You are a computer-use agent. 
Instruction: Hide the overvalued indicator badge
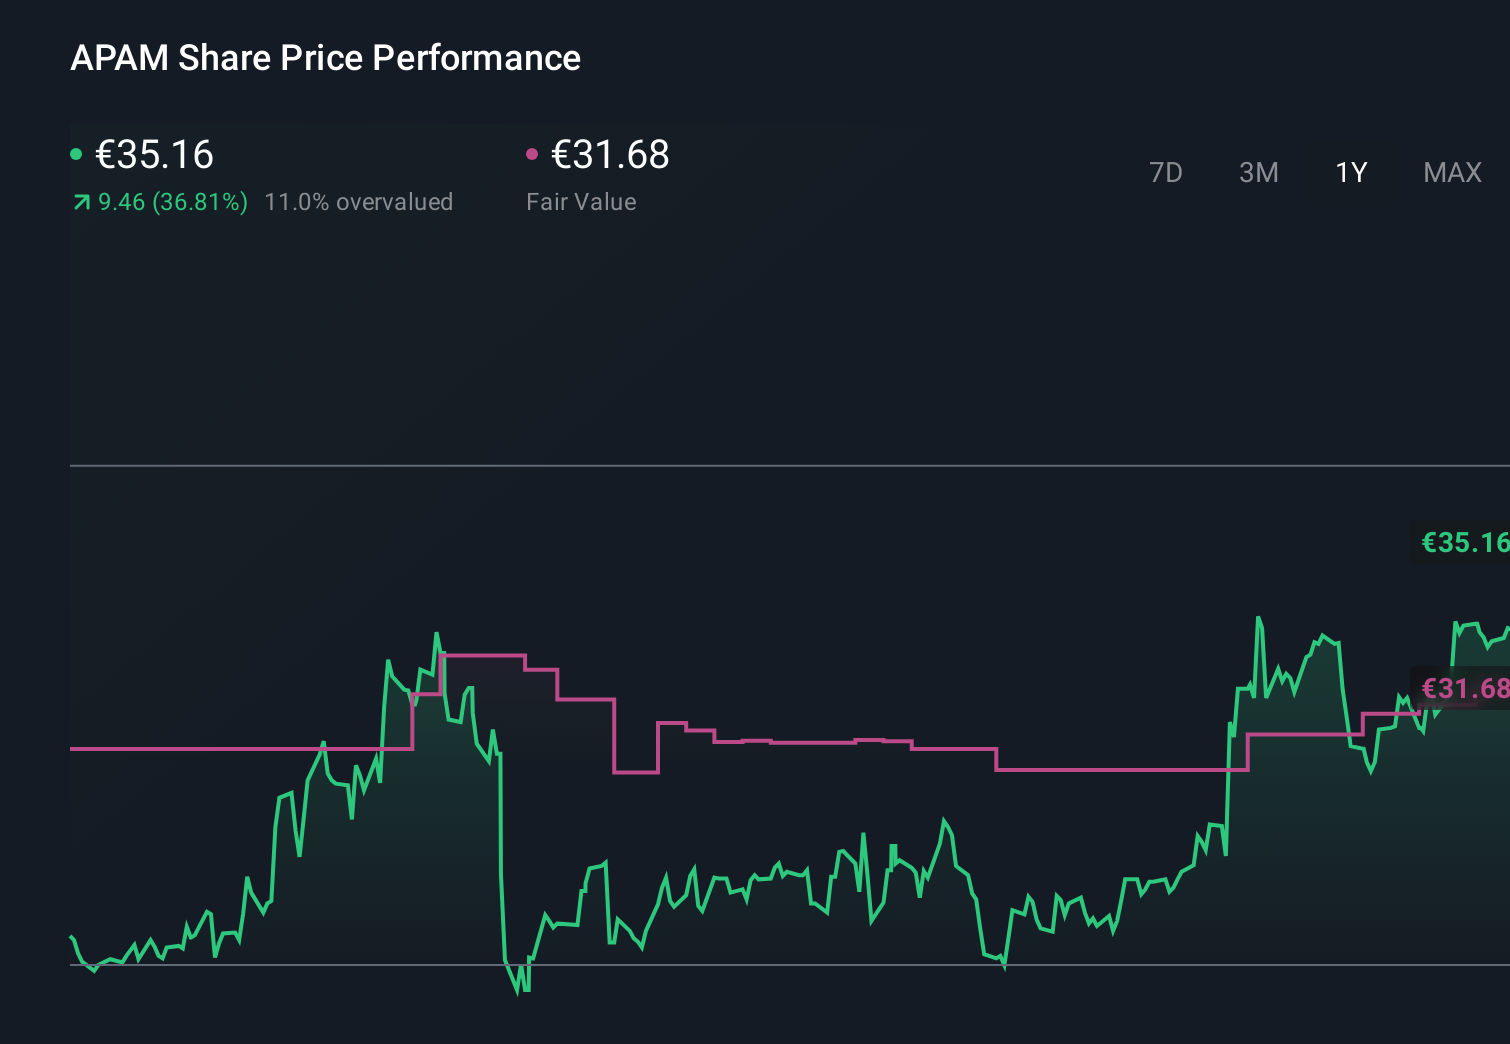pyautogui.click(x=358, y=202)
